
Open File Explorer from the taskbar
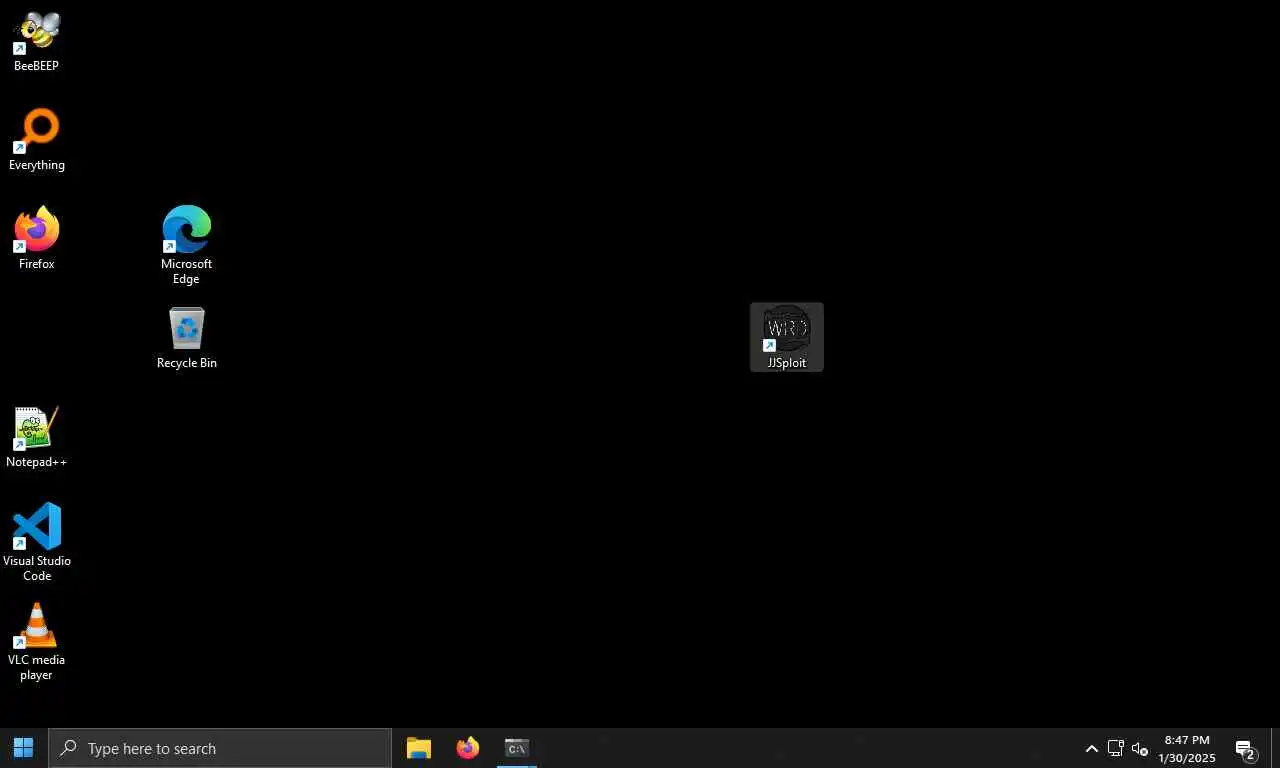click(419, 748)
